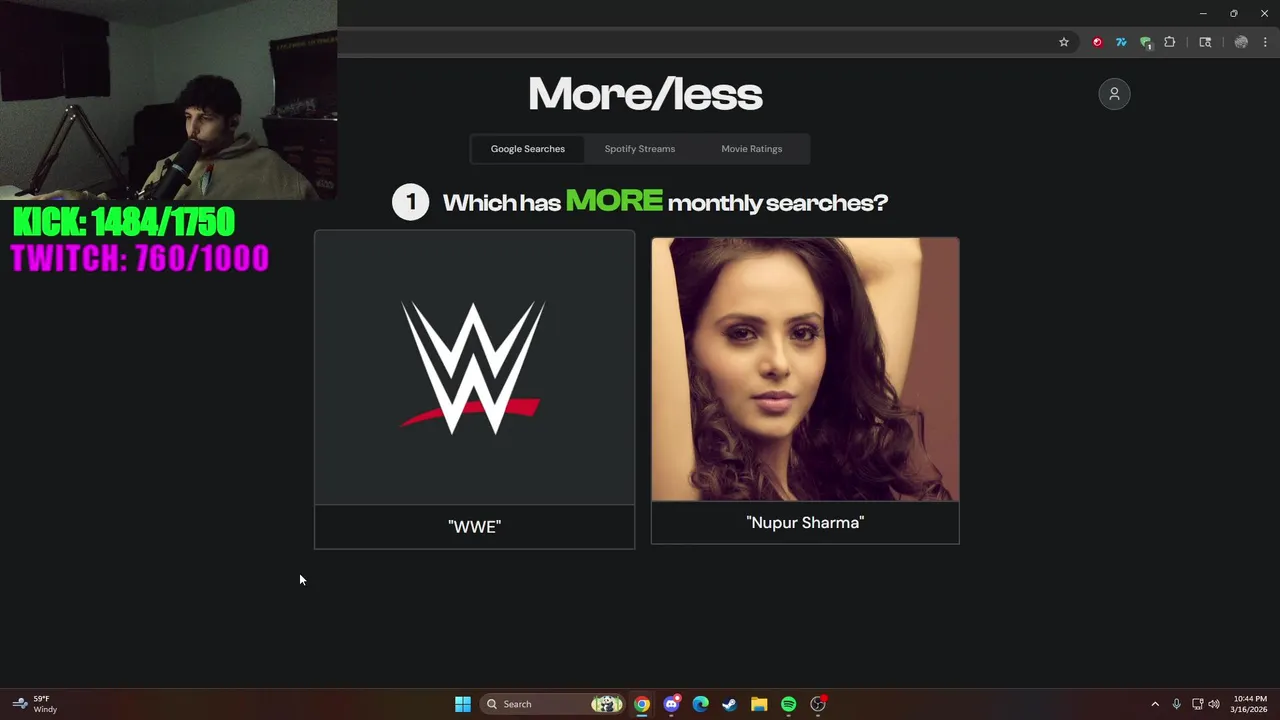
Task: Open the tab search/media icon in Chrome toolbar
Action: pos(1205,42)
